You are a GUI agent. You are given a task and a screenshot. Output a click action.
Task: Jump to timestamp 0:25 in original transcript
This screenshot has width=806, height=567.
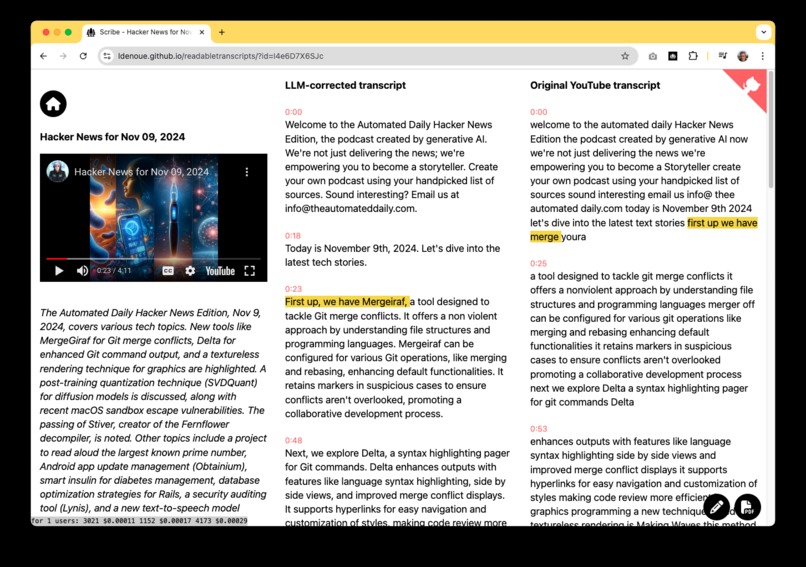(x=539, y=263)
